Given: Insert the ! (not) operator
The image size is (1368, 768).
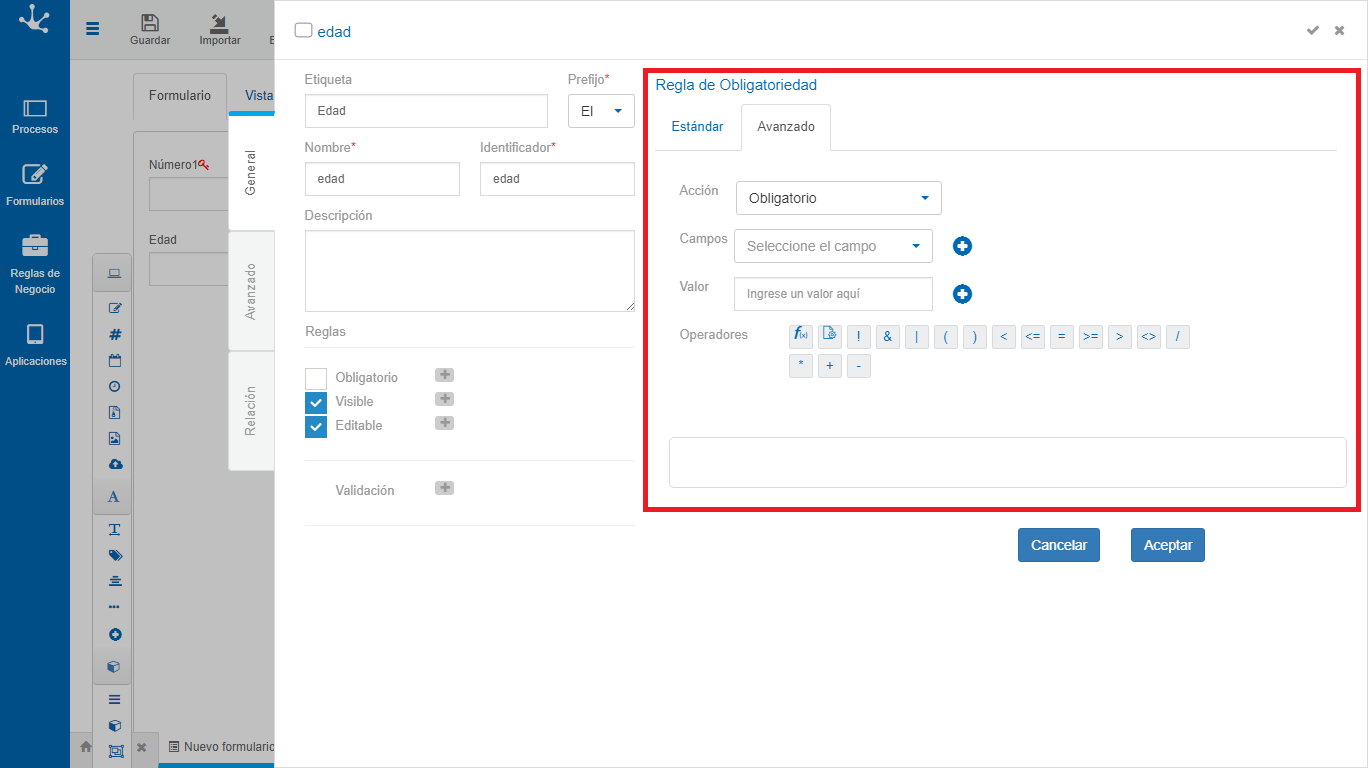Looking at the screenshot, I should [858, 337].
